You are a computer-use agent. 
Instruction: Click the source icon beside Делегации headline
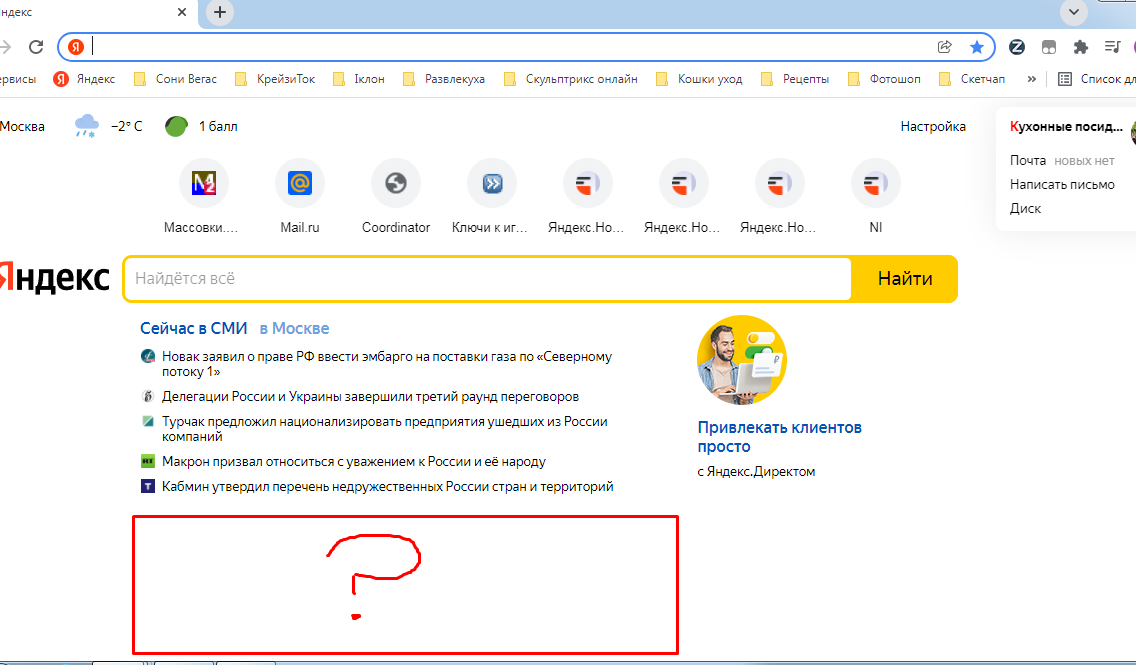(148, 396)
